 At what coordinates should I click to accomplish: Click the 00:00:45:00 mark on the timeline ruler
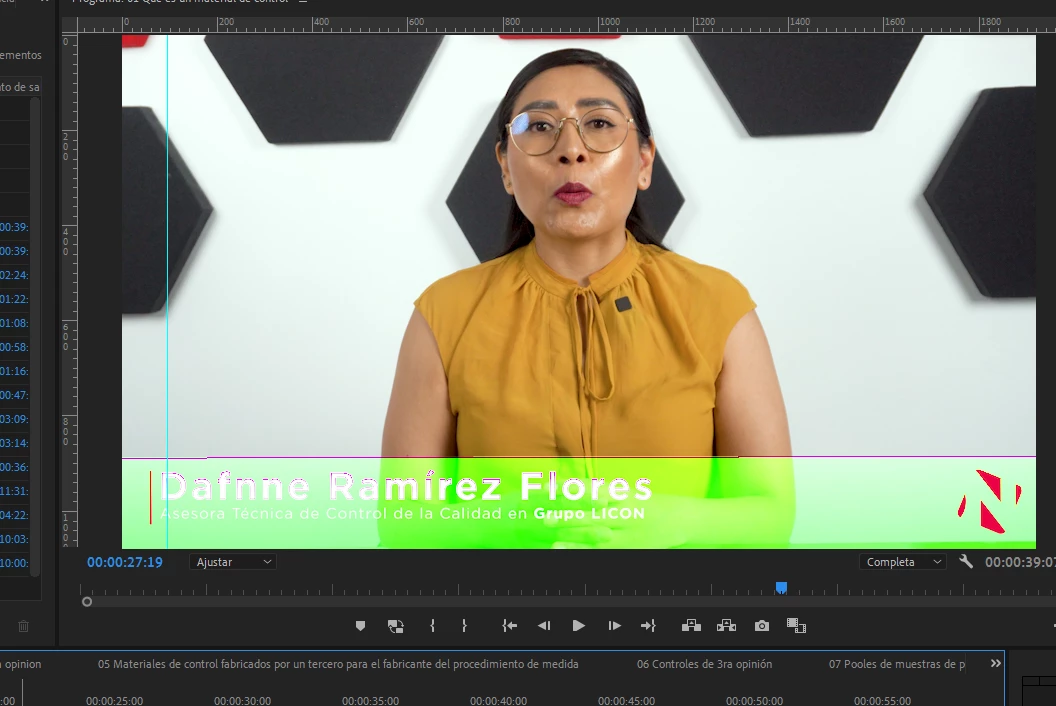[x=626, y=701]
